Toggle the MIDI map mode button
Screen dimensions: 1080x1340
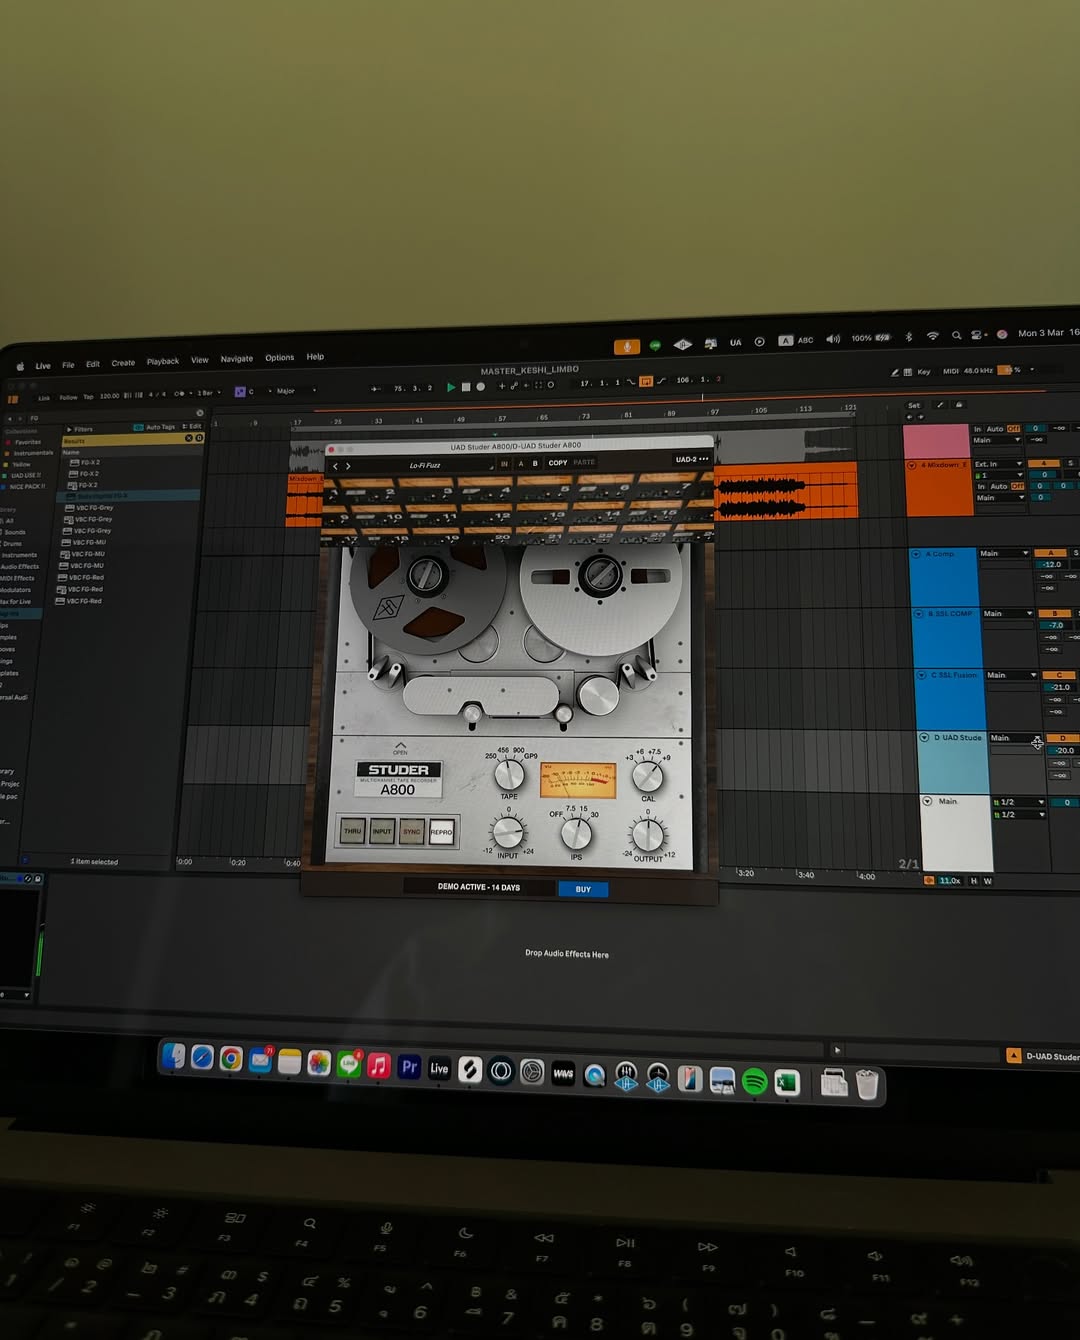click(951, 371)
